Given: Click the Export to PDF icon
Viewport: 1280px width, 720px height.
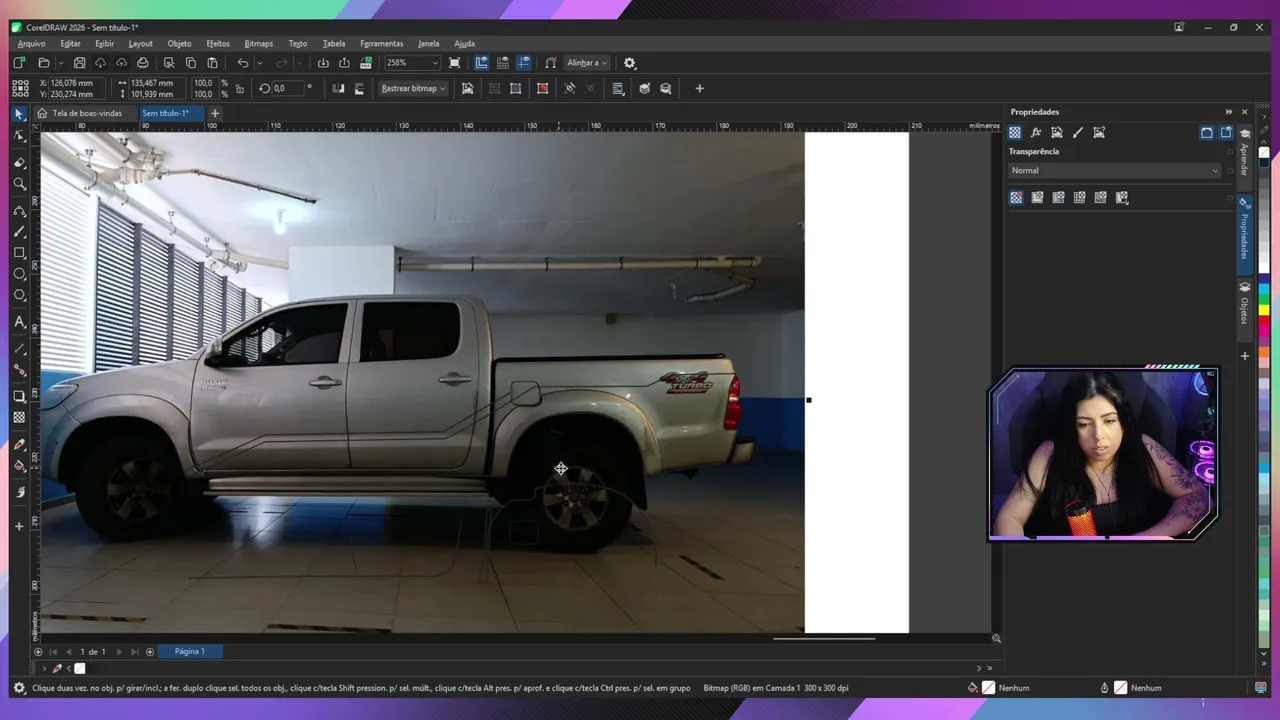Looking at the screenshot, I should (366, 63).
